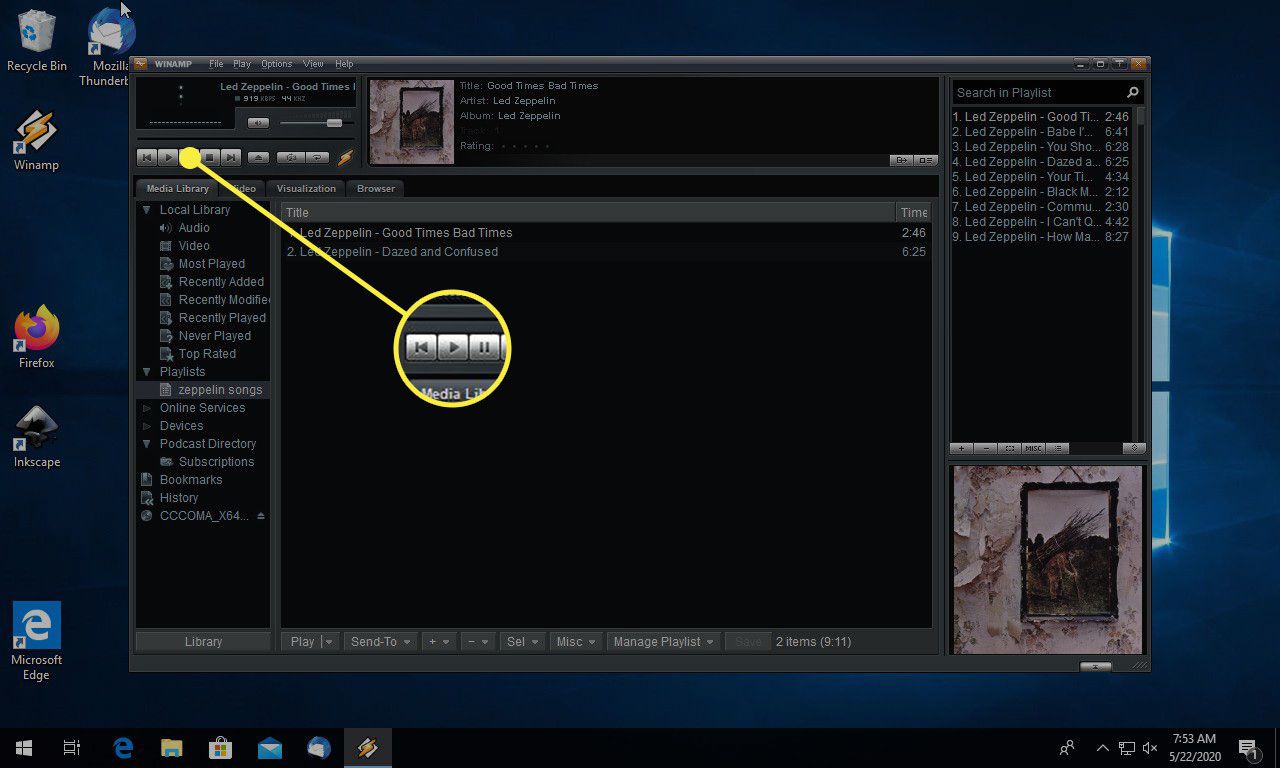1280x768 pixels.
Task: Open the plus (add) dropdown in the library toolbar
Action: coord(439,642)
